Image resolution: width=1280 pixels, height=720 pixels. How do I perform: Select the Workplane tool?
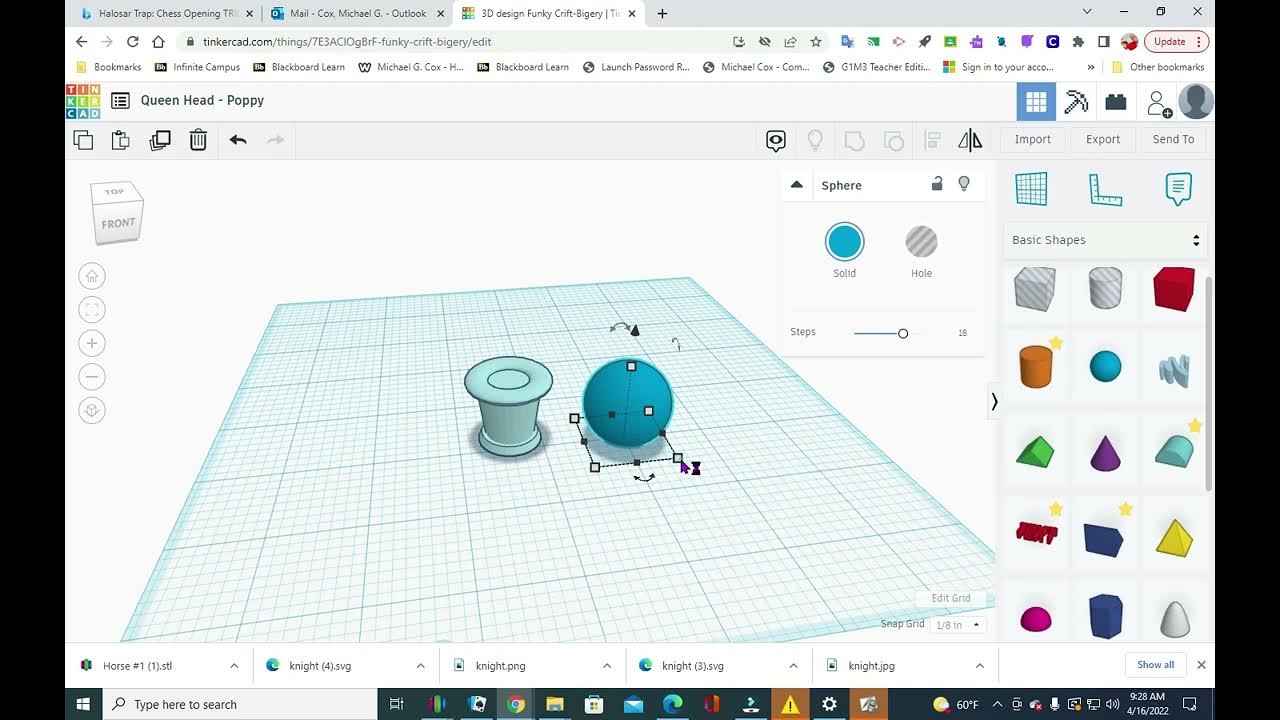tap(1031, 189)
